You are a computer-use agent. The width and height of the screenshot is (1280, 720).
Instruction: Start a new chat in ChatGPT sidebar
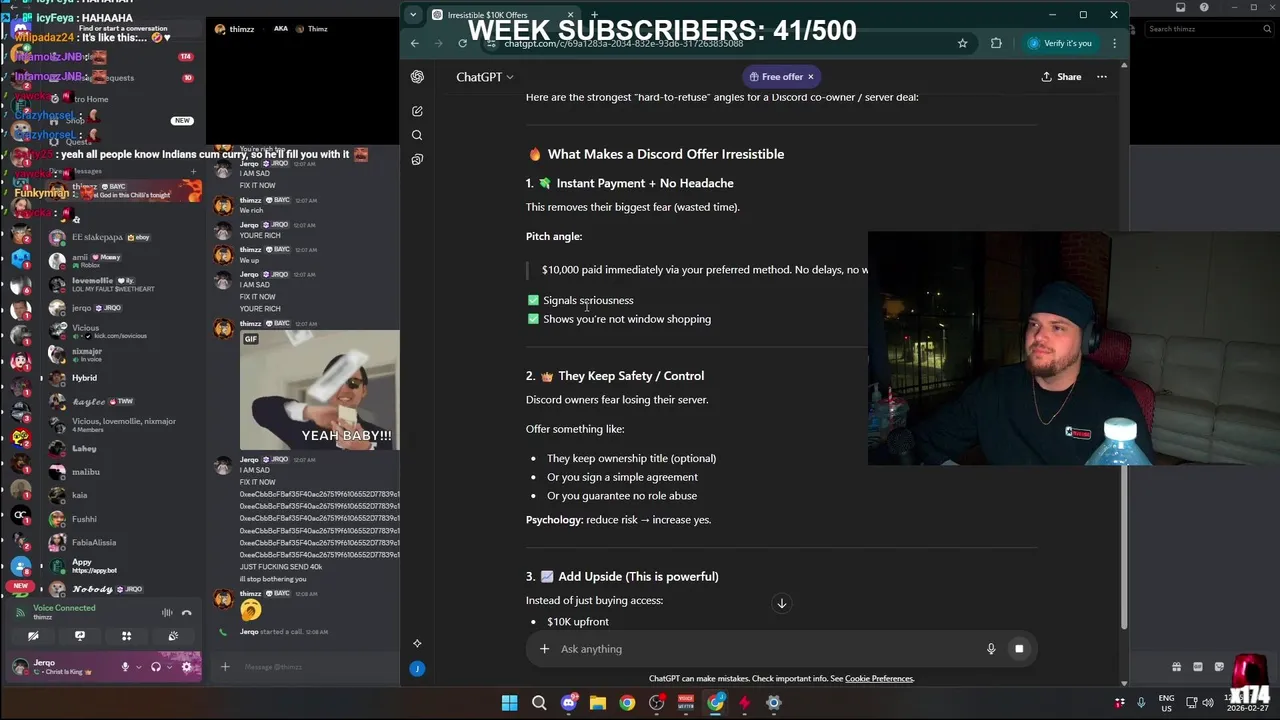[417, 111]
